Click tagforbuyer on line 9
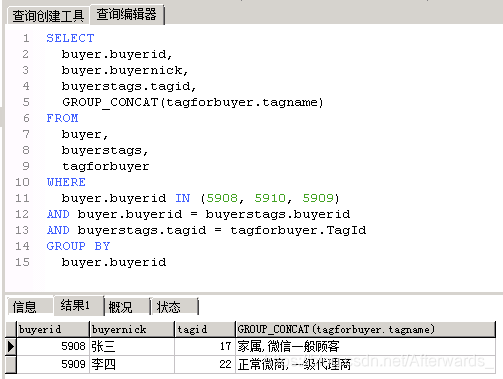This screenshot has height=379, width=503. (x=106, y=166)
